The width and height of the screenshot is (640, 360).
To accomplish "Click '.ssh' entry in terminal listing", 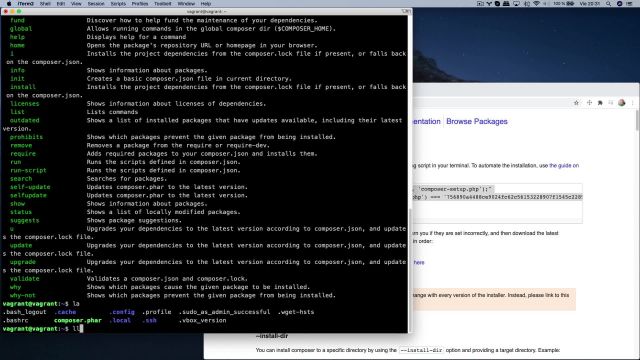I will (x=149, y=320).
